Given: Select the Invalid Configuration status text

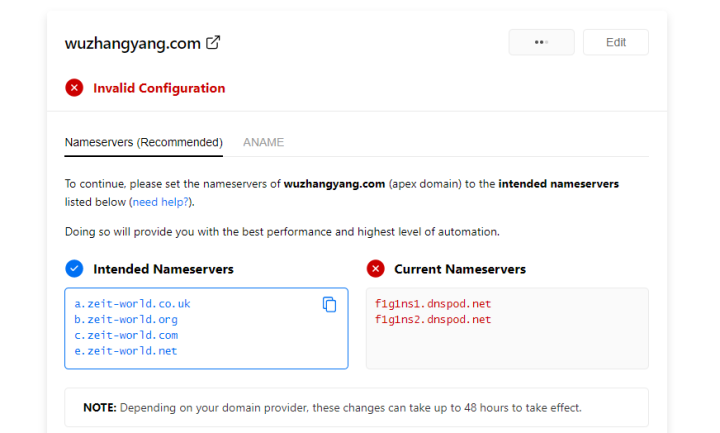Looking at the screenshot, I should pos(159,88).
